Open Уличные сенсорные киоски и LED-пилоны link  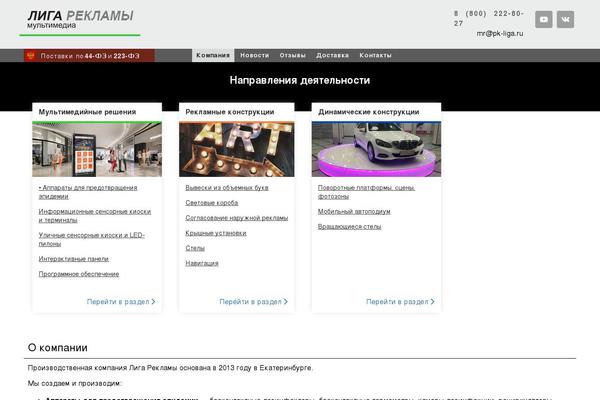pyautogui.click(x=91, y=239)
